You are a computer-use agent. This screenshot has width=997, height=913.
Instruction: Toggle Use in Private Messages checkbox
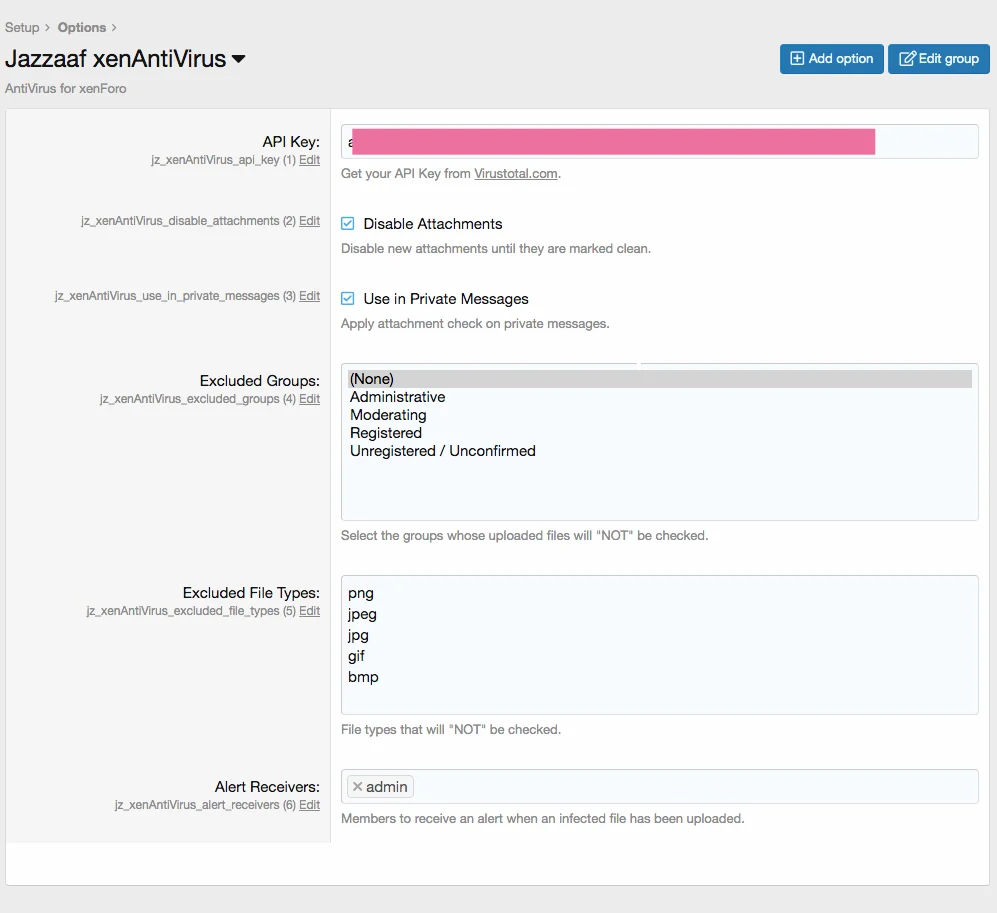click(x=350, y=298)
